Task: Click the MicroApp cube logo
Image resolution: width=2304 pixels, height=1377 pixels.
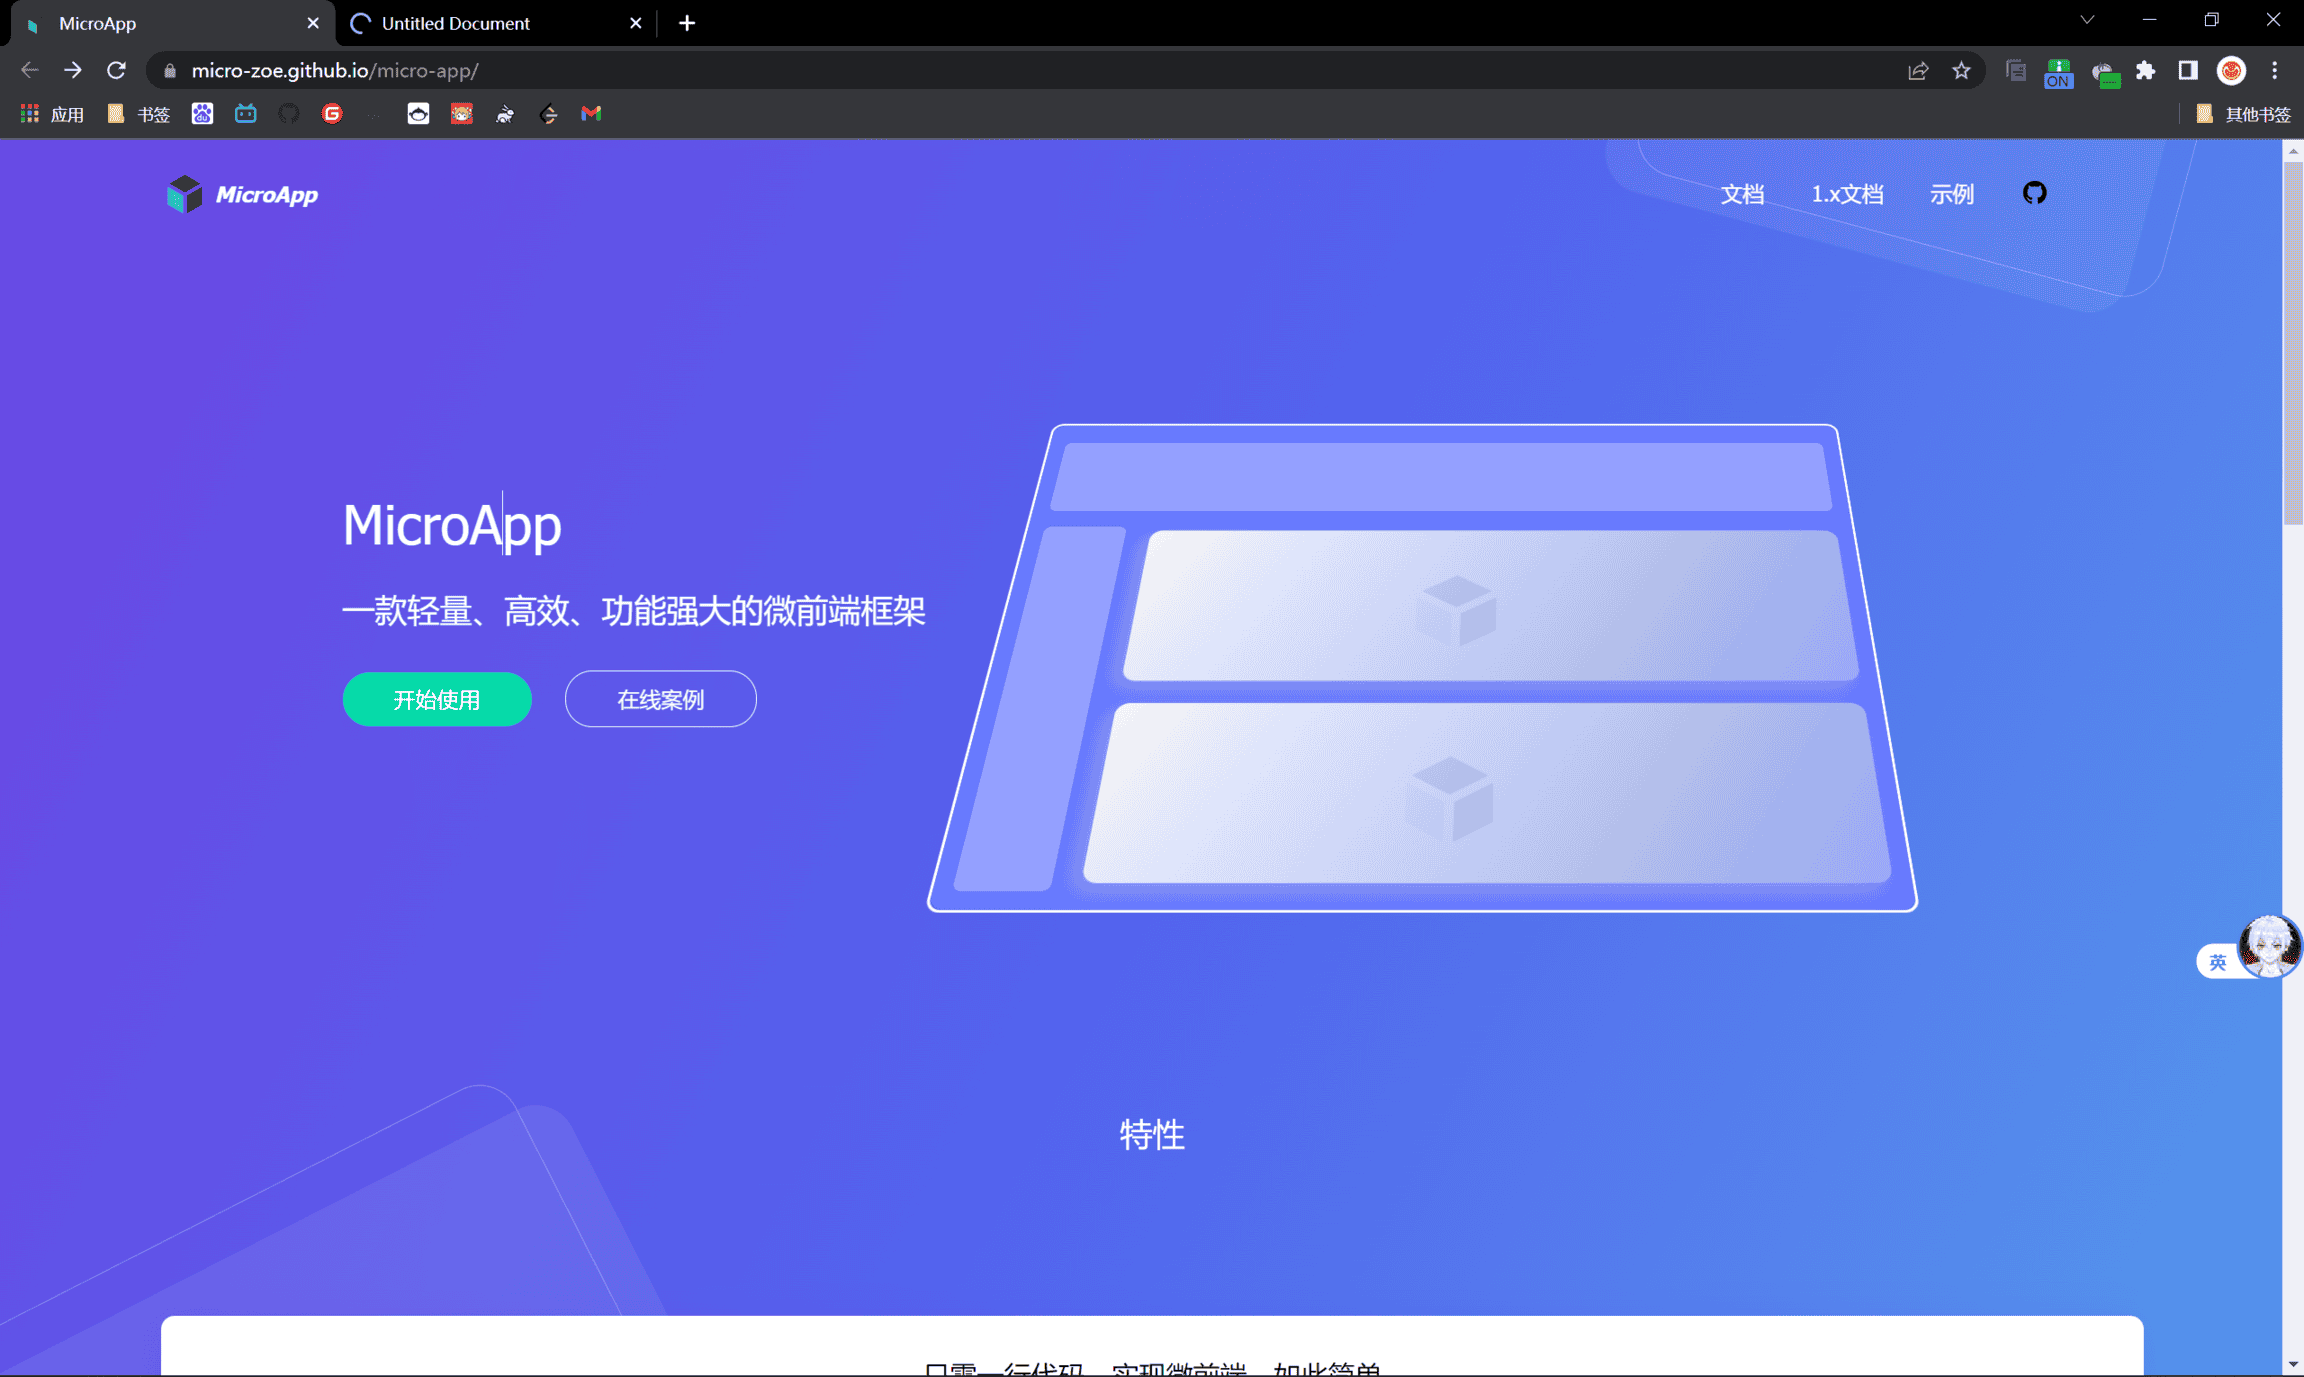Action: coord(184,194)
